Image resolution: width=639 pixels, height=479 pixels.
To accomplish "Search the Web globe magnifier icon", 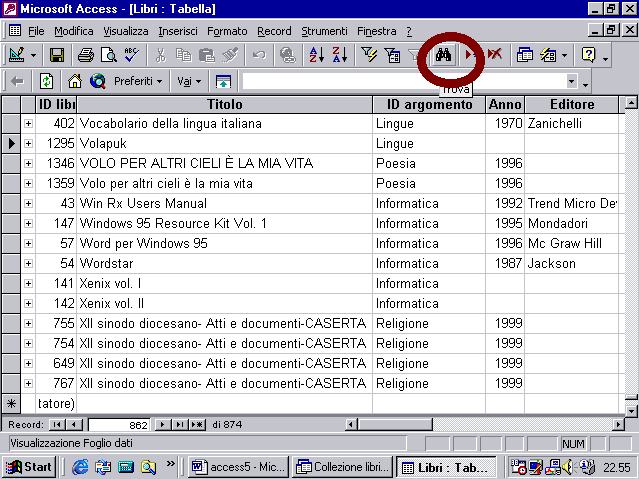I will [98, 81].
